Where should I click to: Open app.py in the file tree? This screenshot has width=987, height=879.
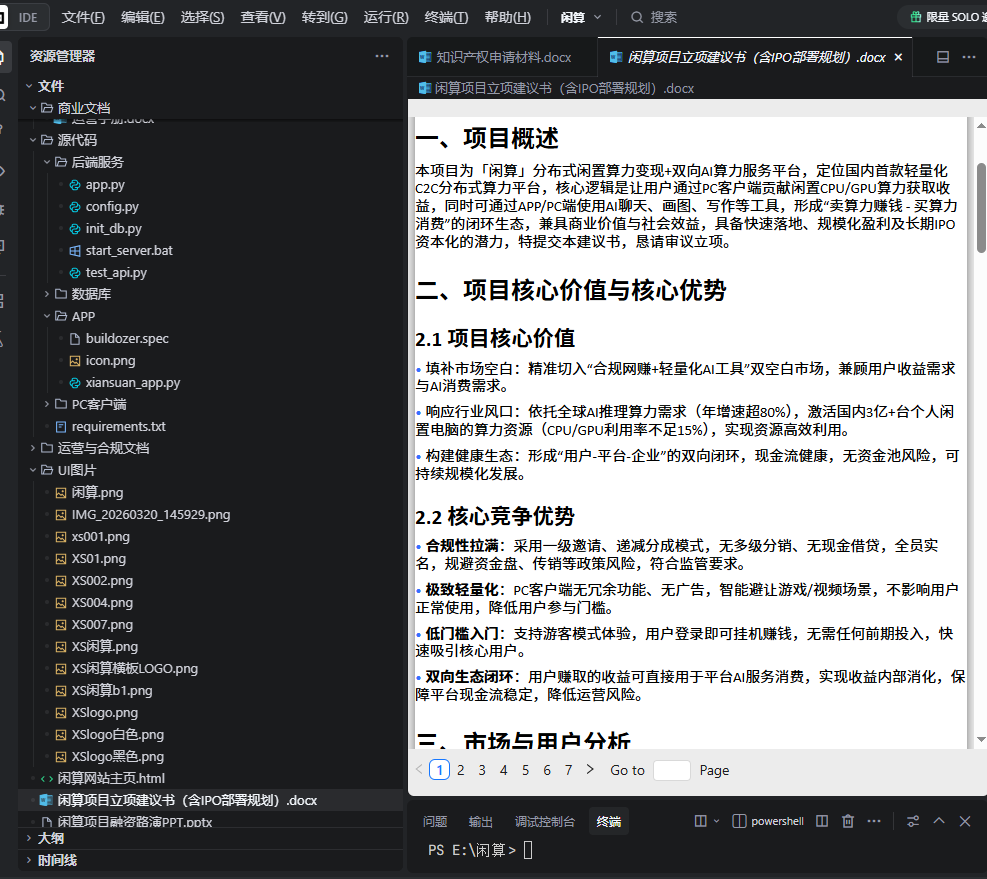coord(105,185)
